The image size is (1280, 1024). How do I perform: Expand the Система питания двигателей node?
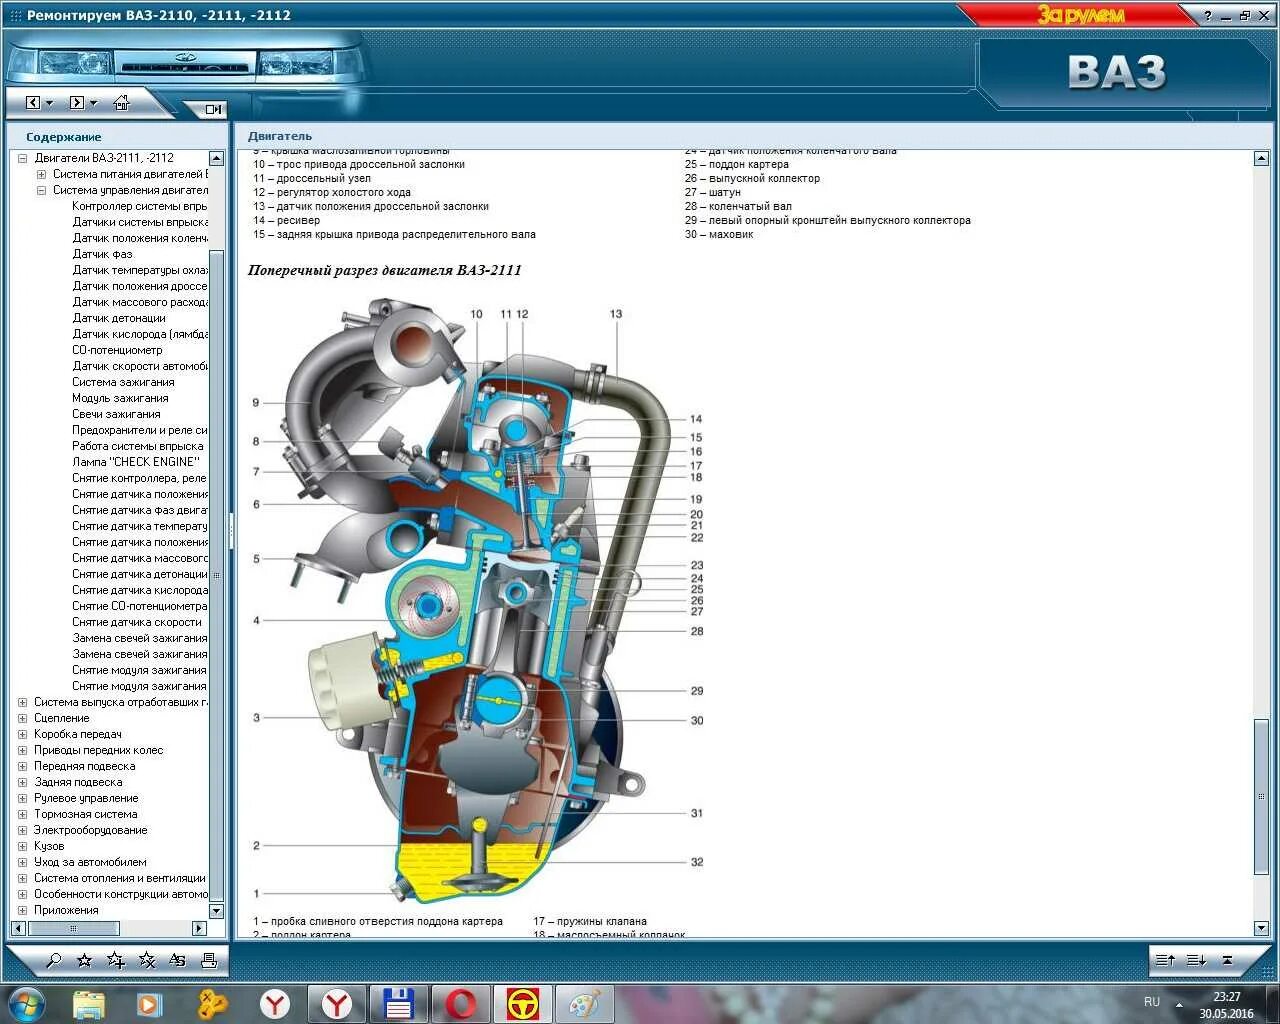click(41, 174)
